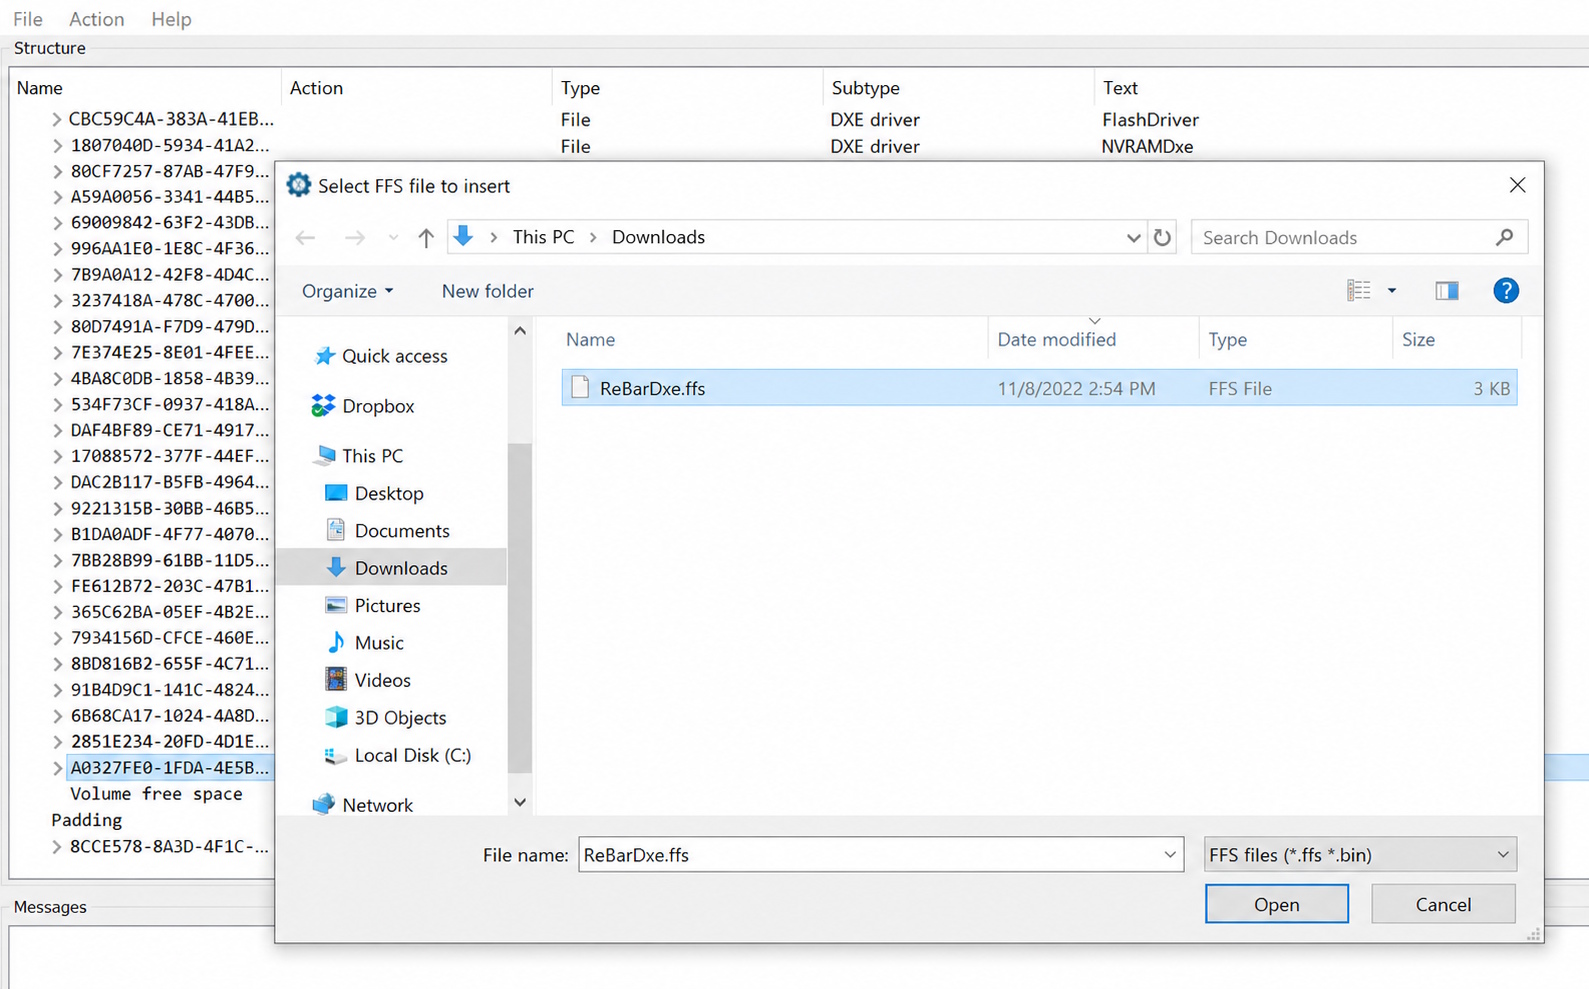Create a New folder
This screenshot has width=1589, height=989.
(x=487, y=291)
